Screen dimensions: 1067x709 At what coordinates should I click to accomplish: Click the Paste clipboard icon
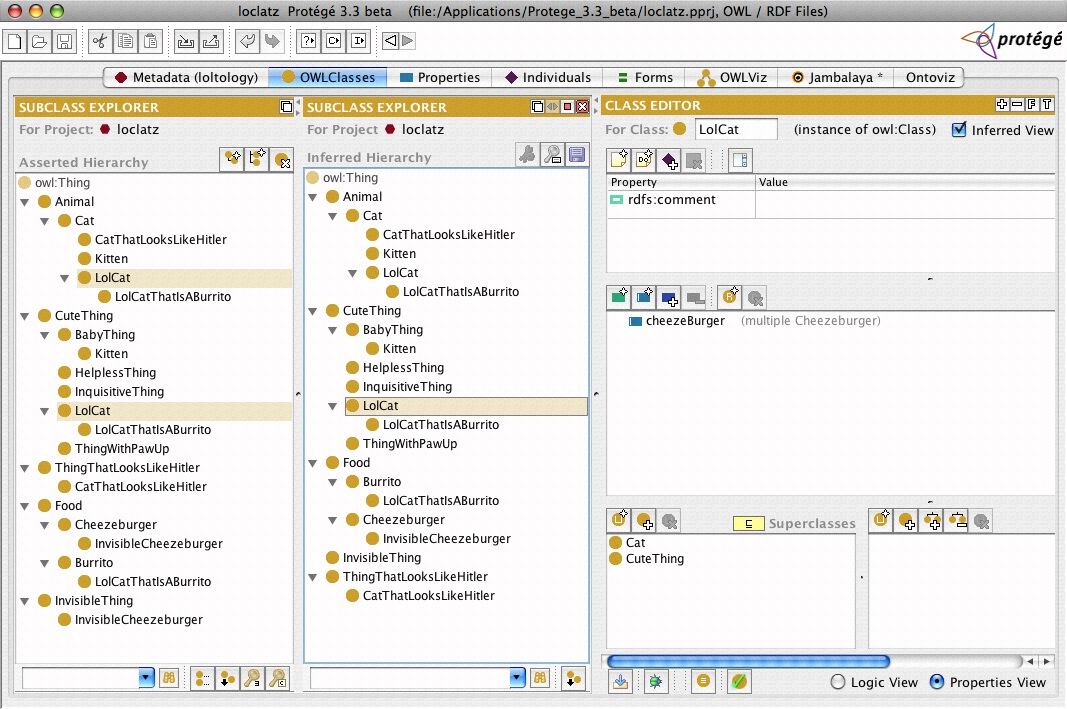(150, 41)
